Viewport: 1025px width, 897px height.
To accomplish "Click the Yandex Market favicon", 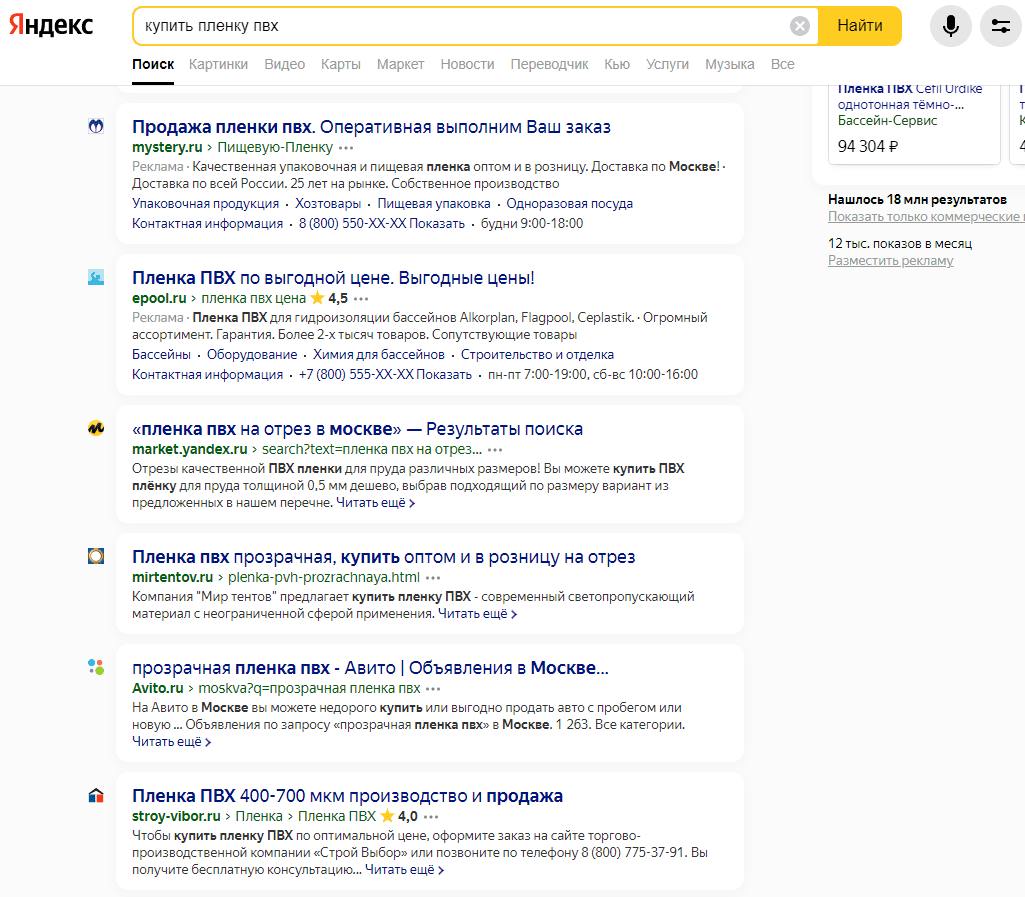I will (x=96, y=428).
